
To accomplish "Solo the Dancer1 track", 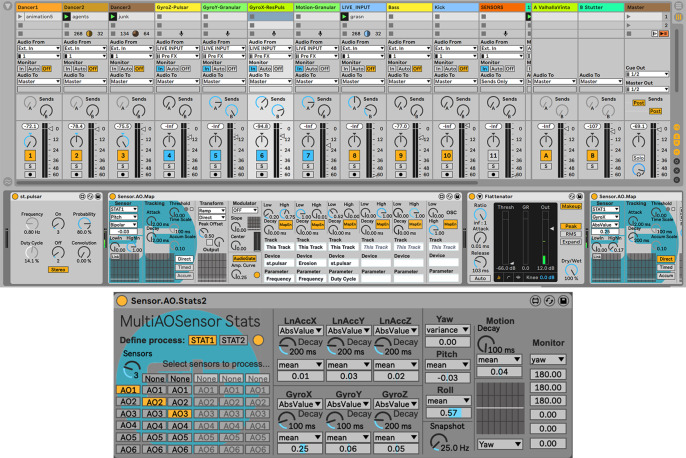I will pyautogui.click(x=30, y=166).
